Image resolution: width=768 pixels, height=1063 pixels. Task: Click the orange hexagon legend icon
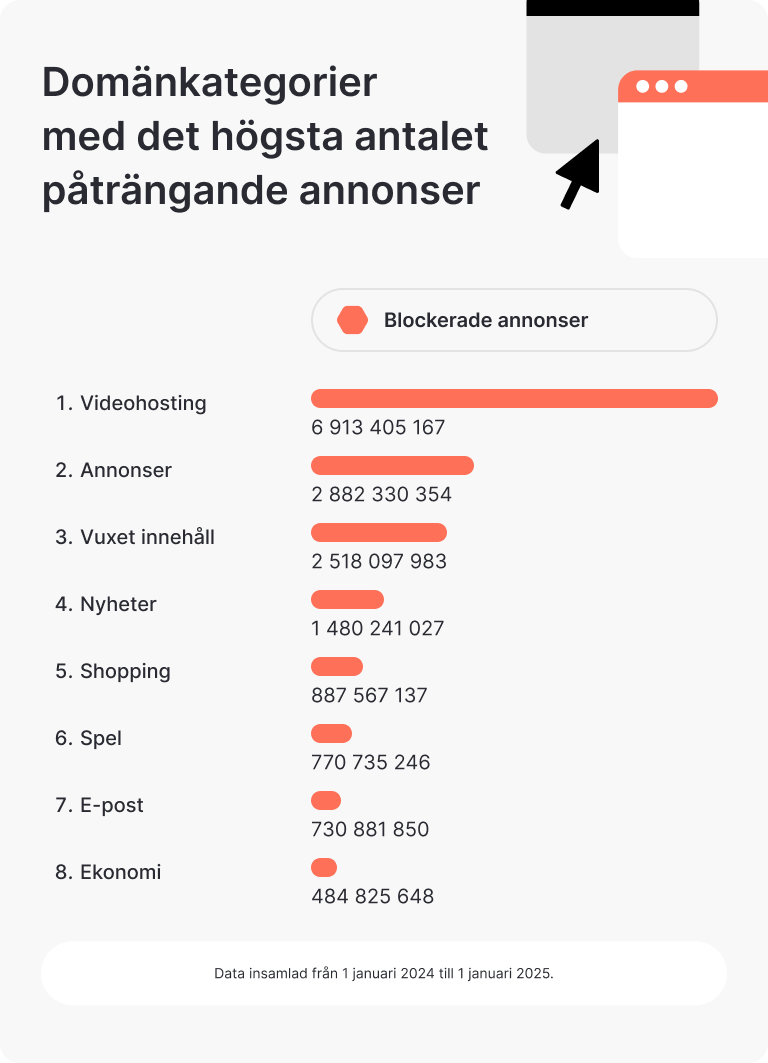tap(353, 320)
